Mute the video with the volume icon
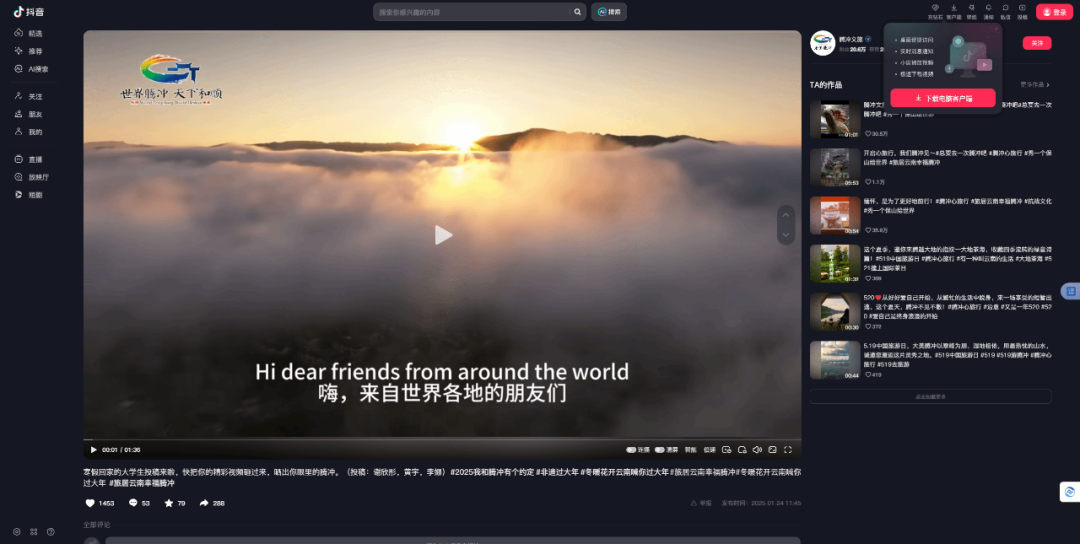The height and width of the screenshot is (544, 1080). click(x=757, y=450)
